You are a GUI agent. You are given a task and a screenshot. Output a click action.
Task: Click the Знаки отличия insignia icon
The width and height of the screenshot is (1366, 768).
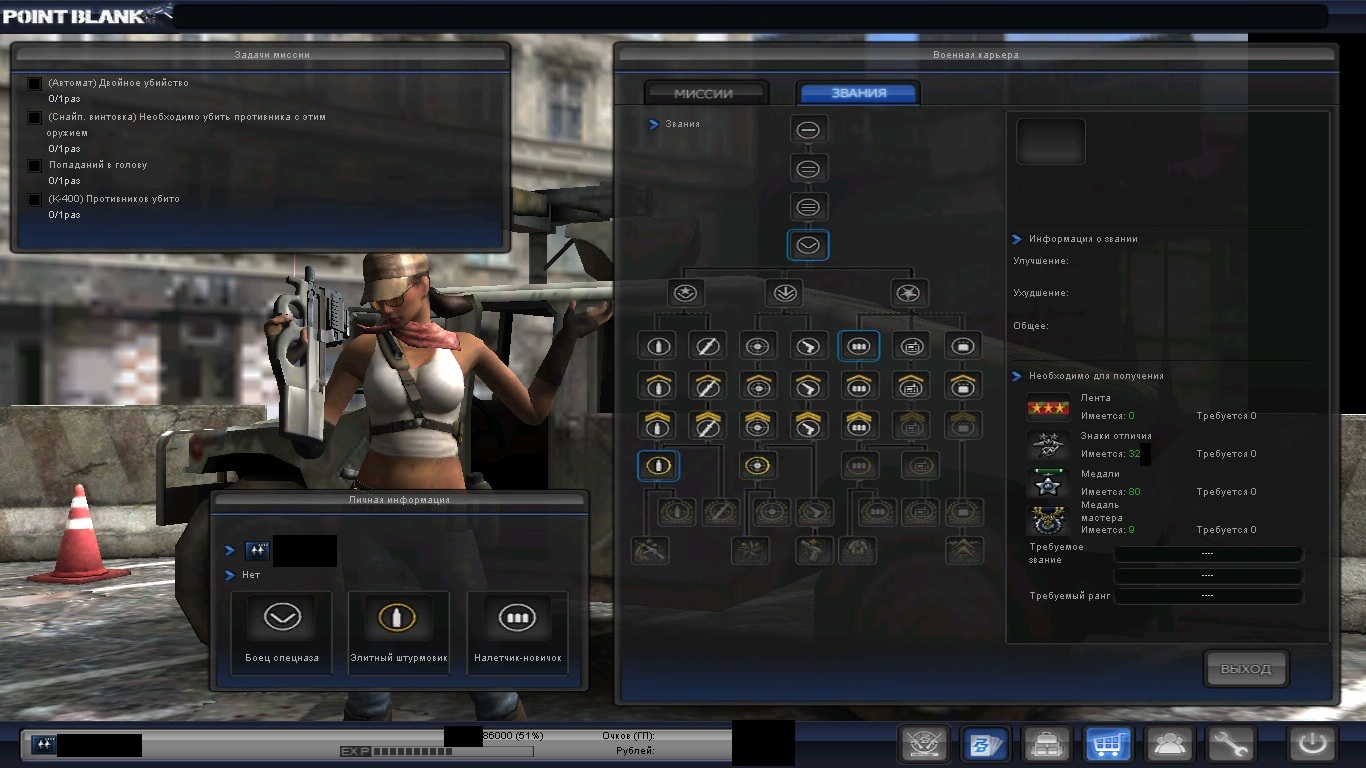click(1048, 445)
